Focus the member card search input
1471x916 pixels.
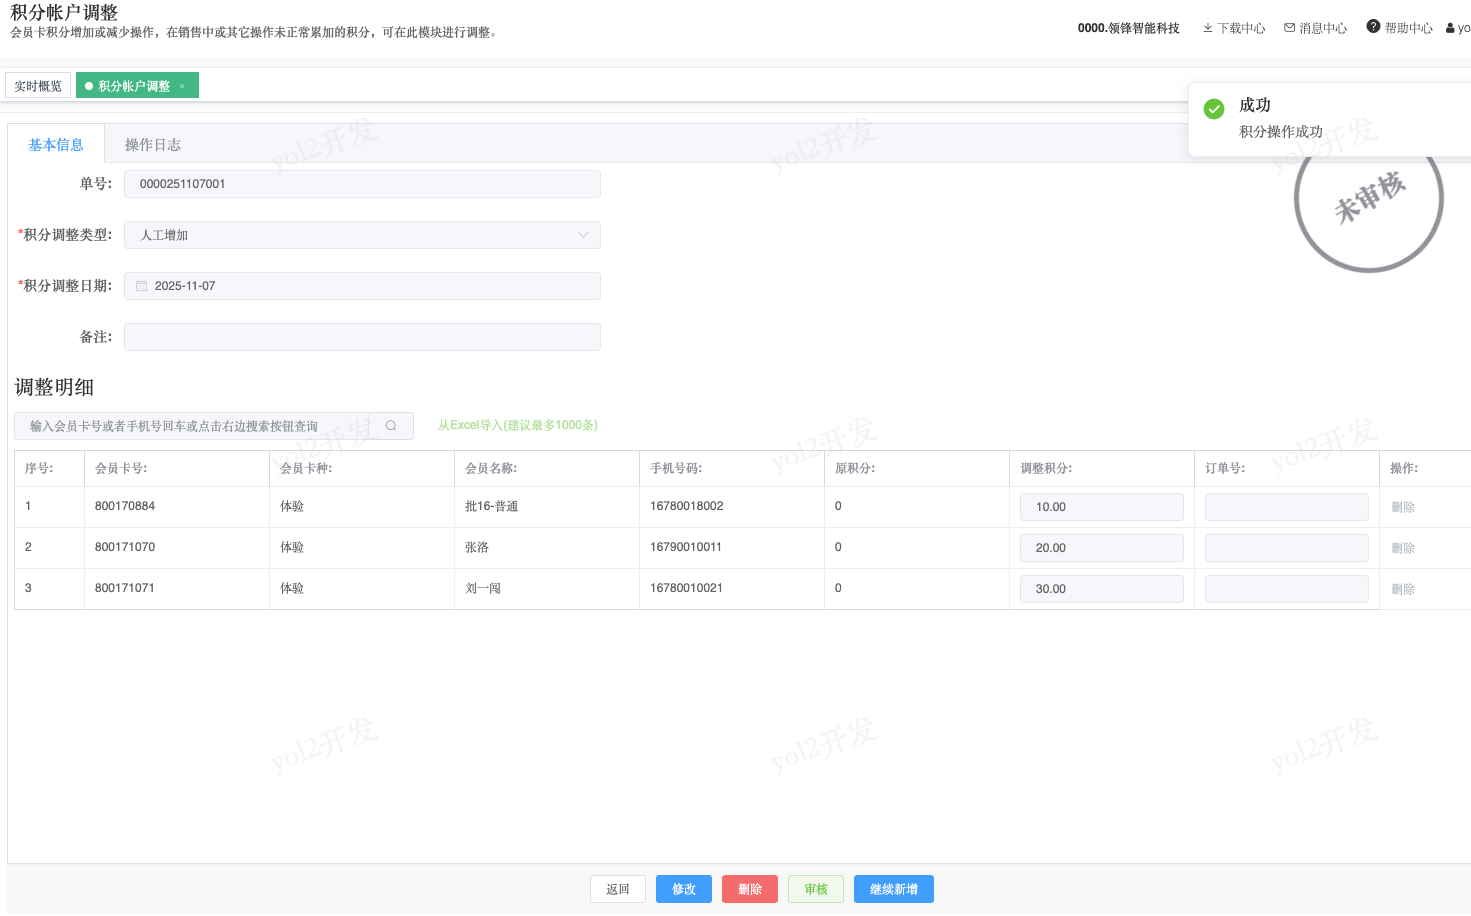192,426
